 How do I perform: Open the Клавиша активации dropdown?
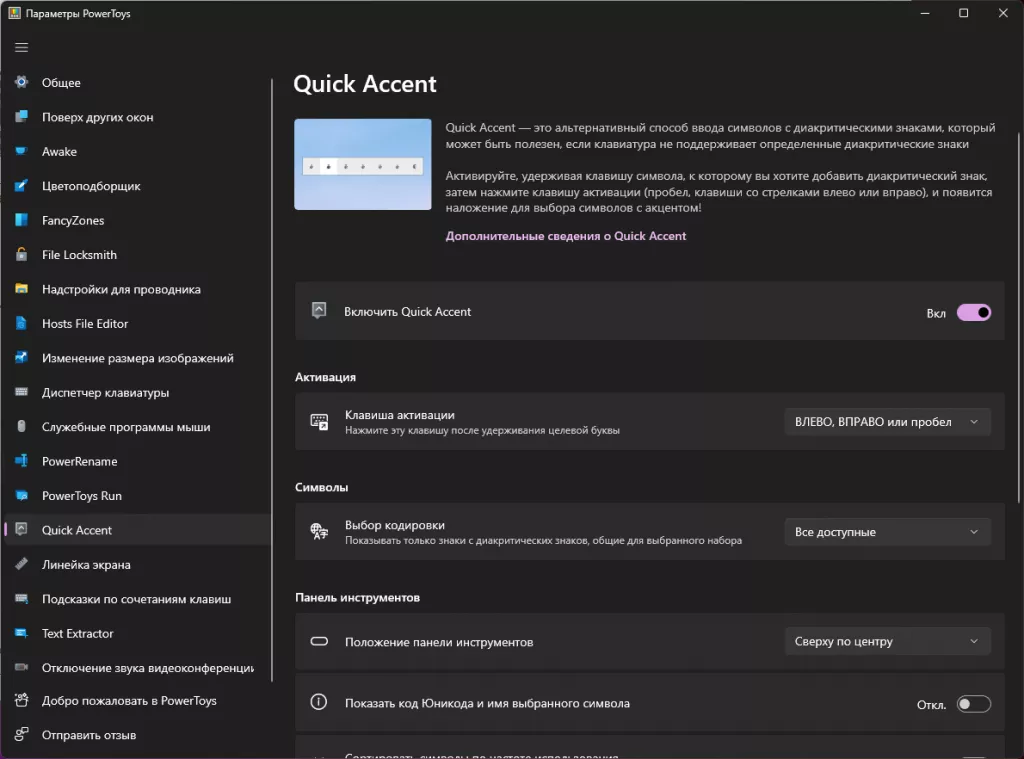point(887,422)
